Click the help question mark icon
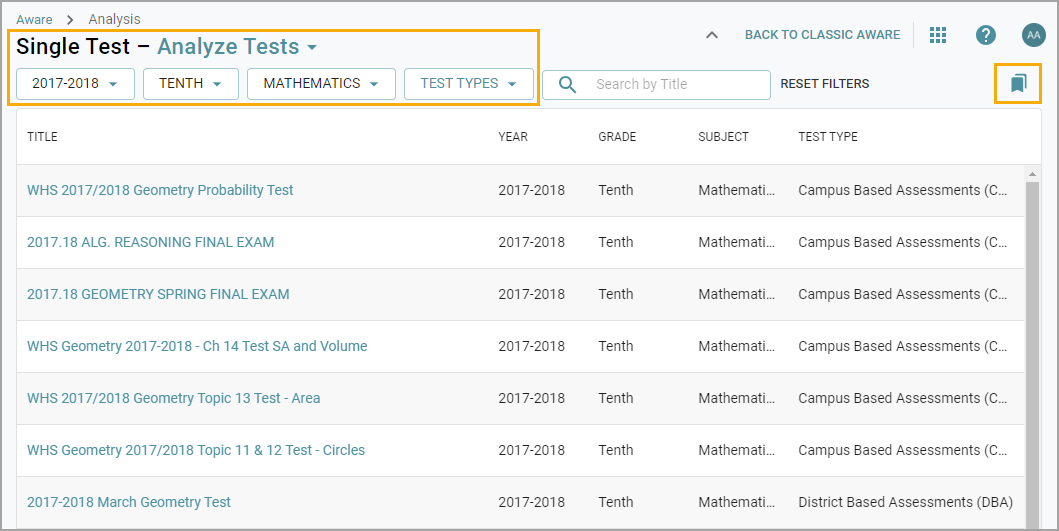The height and width of the screenshot is (531, 1059). point(985,35)
